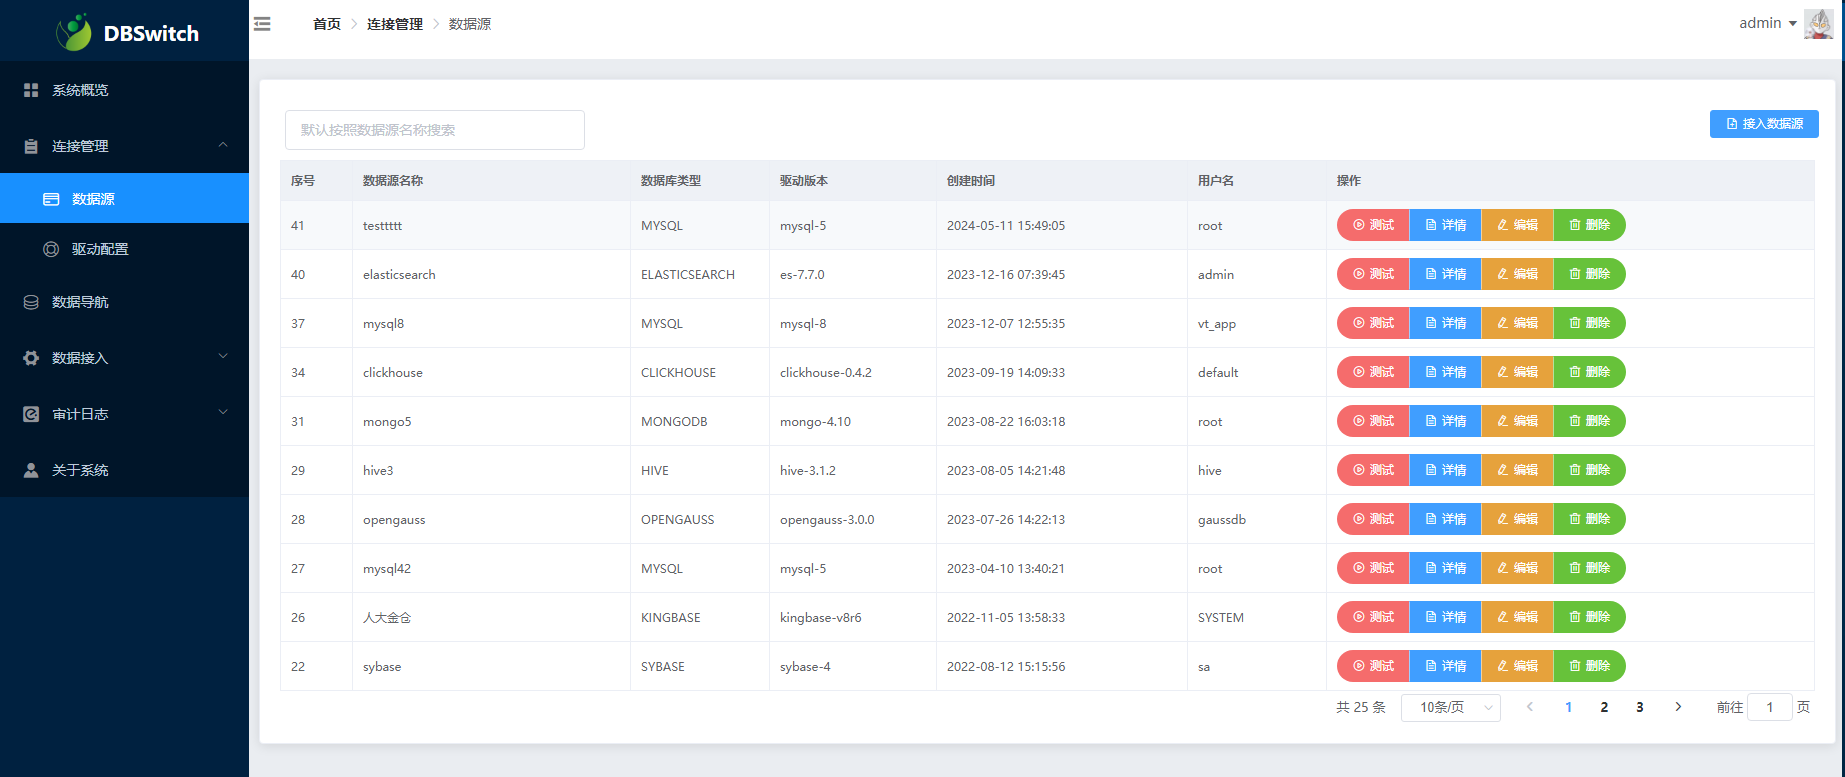Click the DBSwitch logo icon
This screenshot has height=777, width=1845.
tap(74, 33)
